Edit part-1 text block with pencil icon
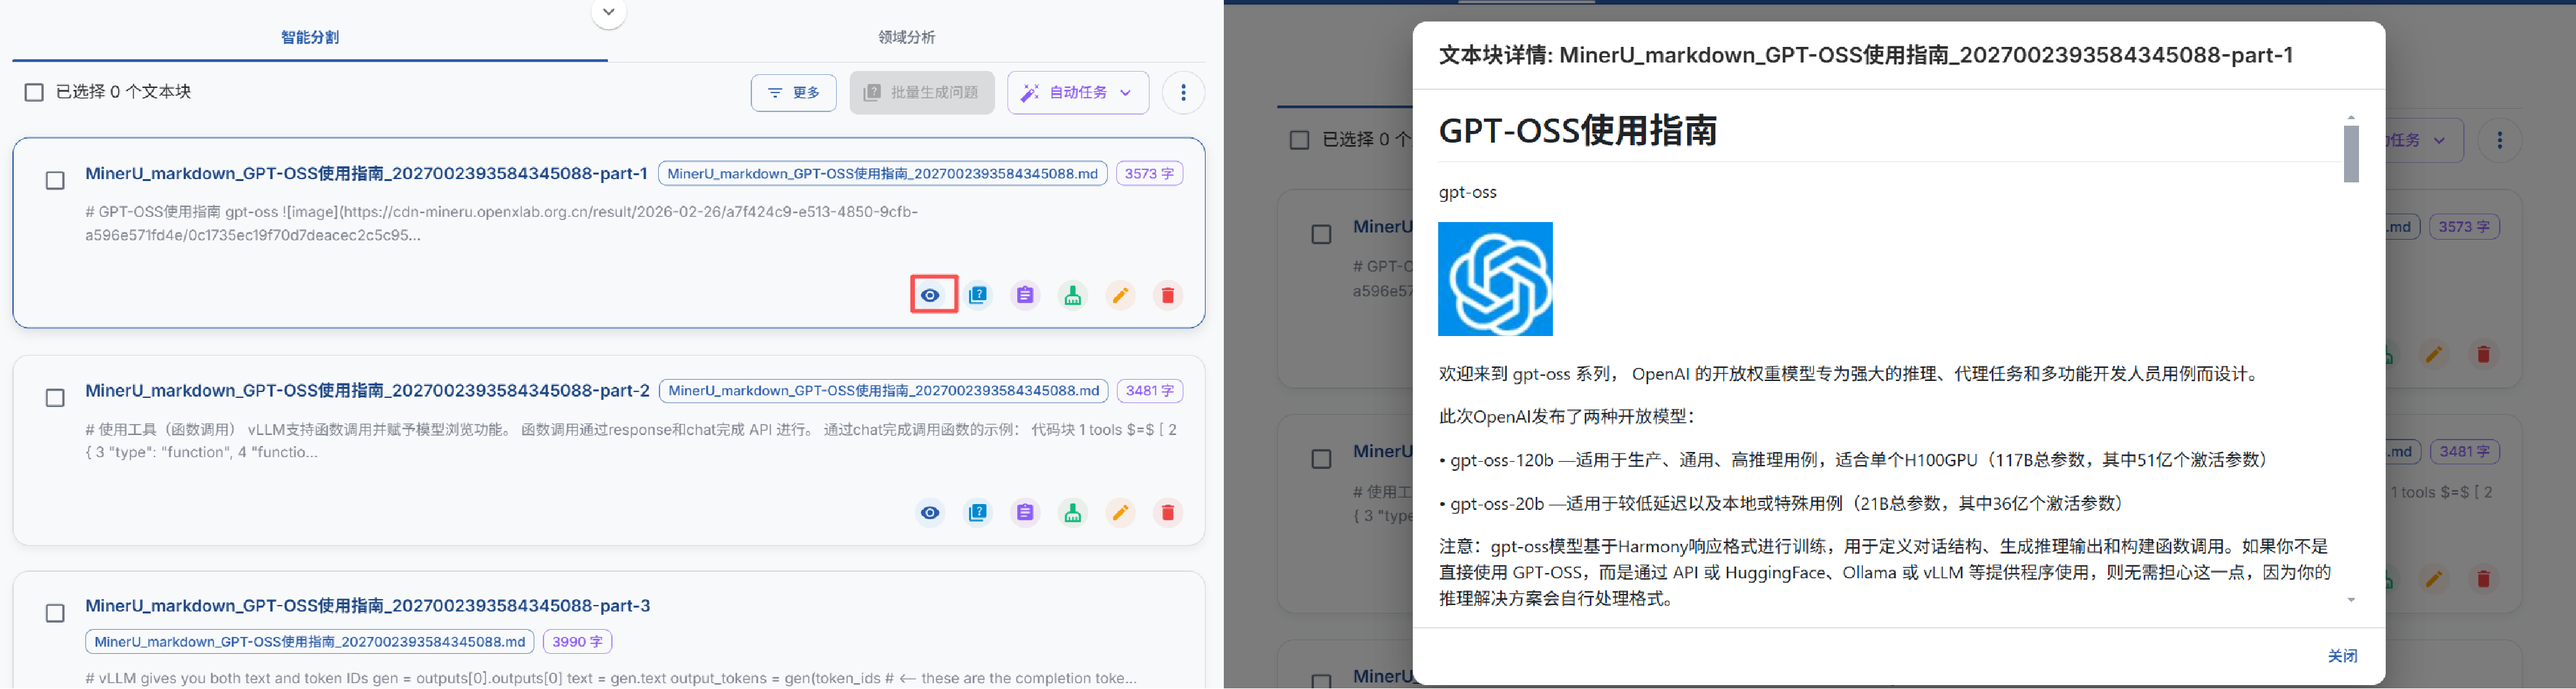The width and height of the screenshot is (2576, 689). (x=1120, y=295)
